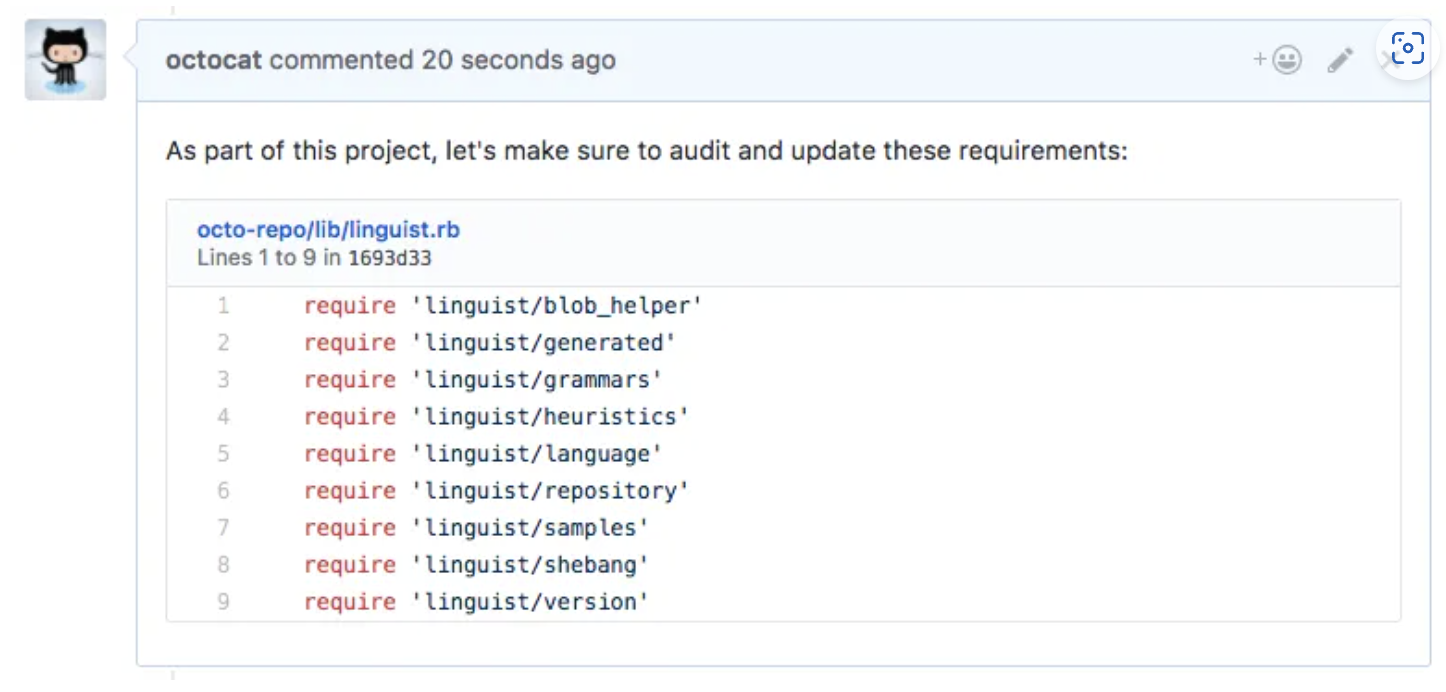1446x692 pixels.
Task: Click the '20 seconds ago' timestamp
Action: (x=518, y=60)
